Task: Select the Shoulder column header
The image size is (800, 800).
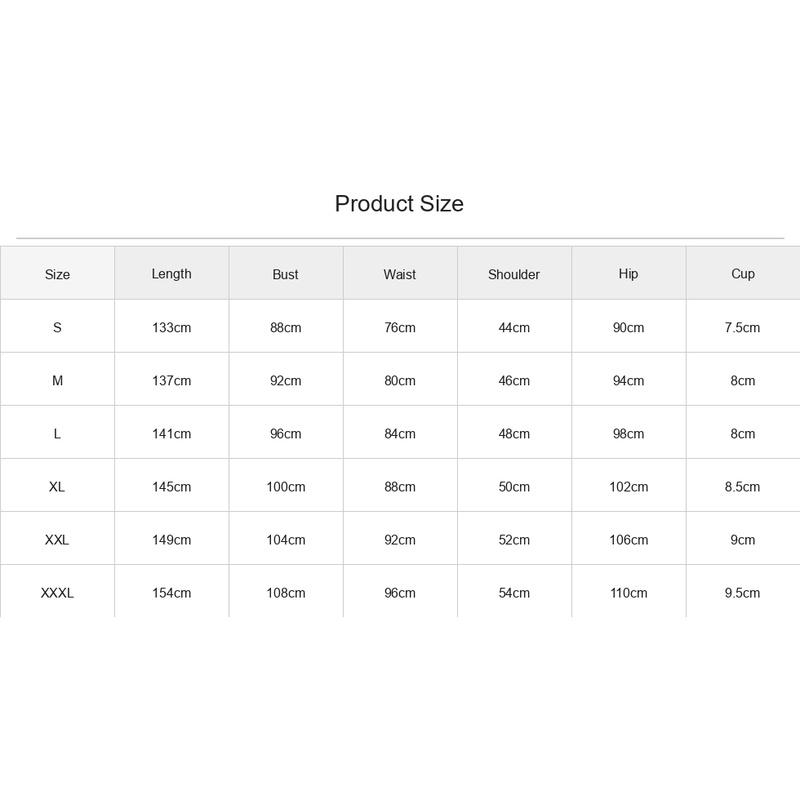Action: [x=514, y=274]
